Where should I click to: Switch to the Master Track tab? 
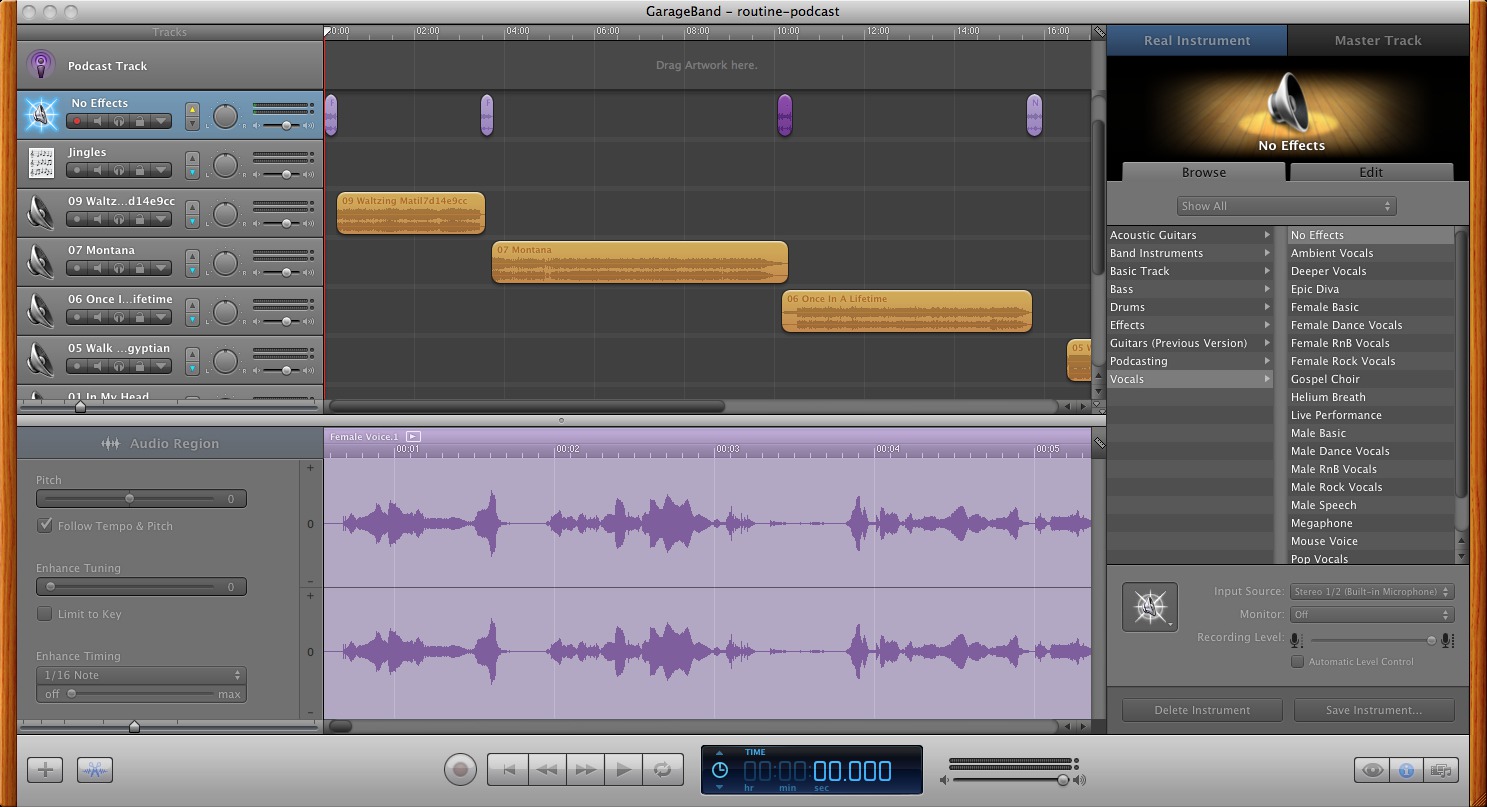[x=1378, y=41]
